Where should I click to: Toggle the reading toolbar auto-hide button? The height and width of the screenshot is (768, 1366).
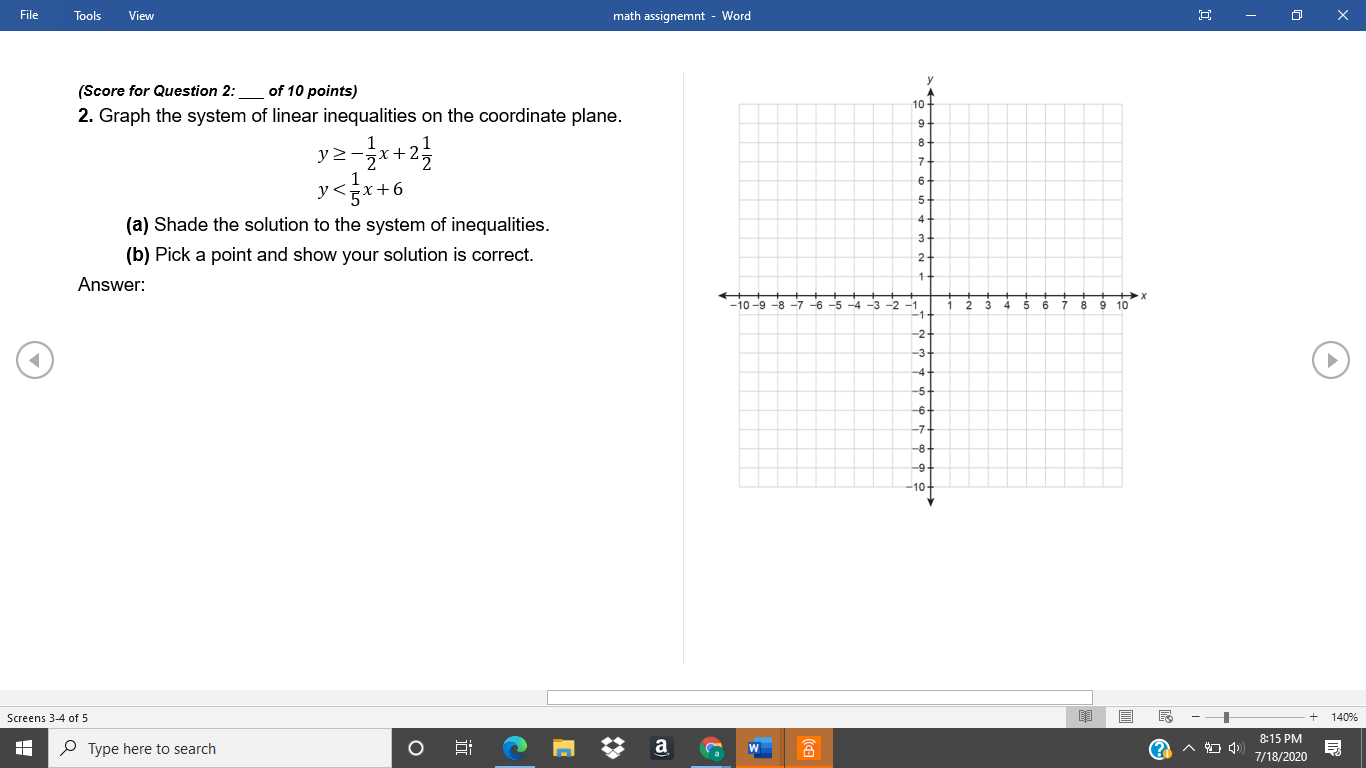1205,15
